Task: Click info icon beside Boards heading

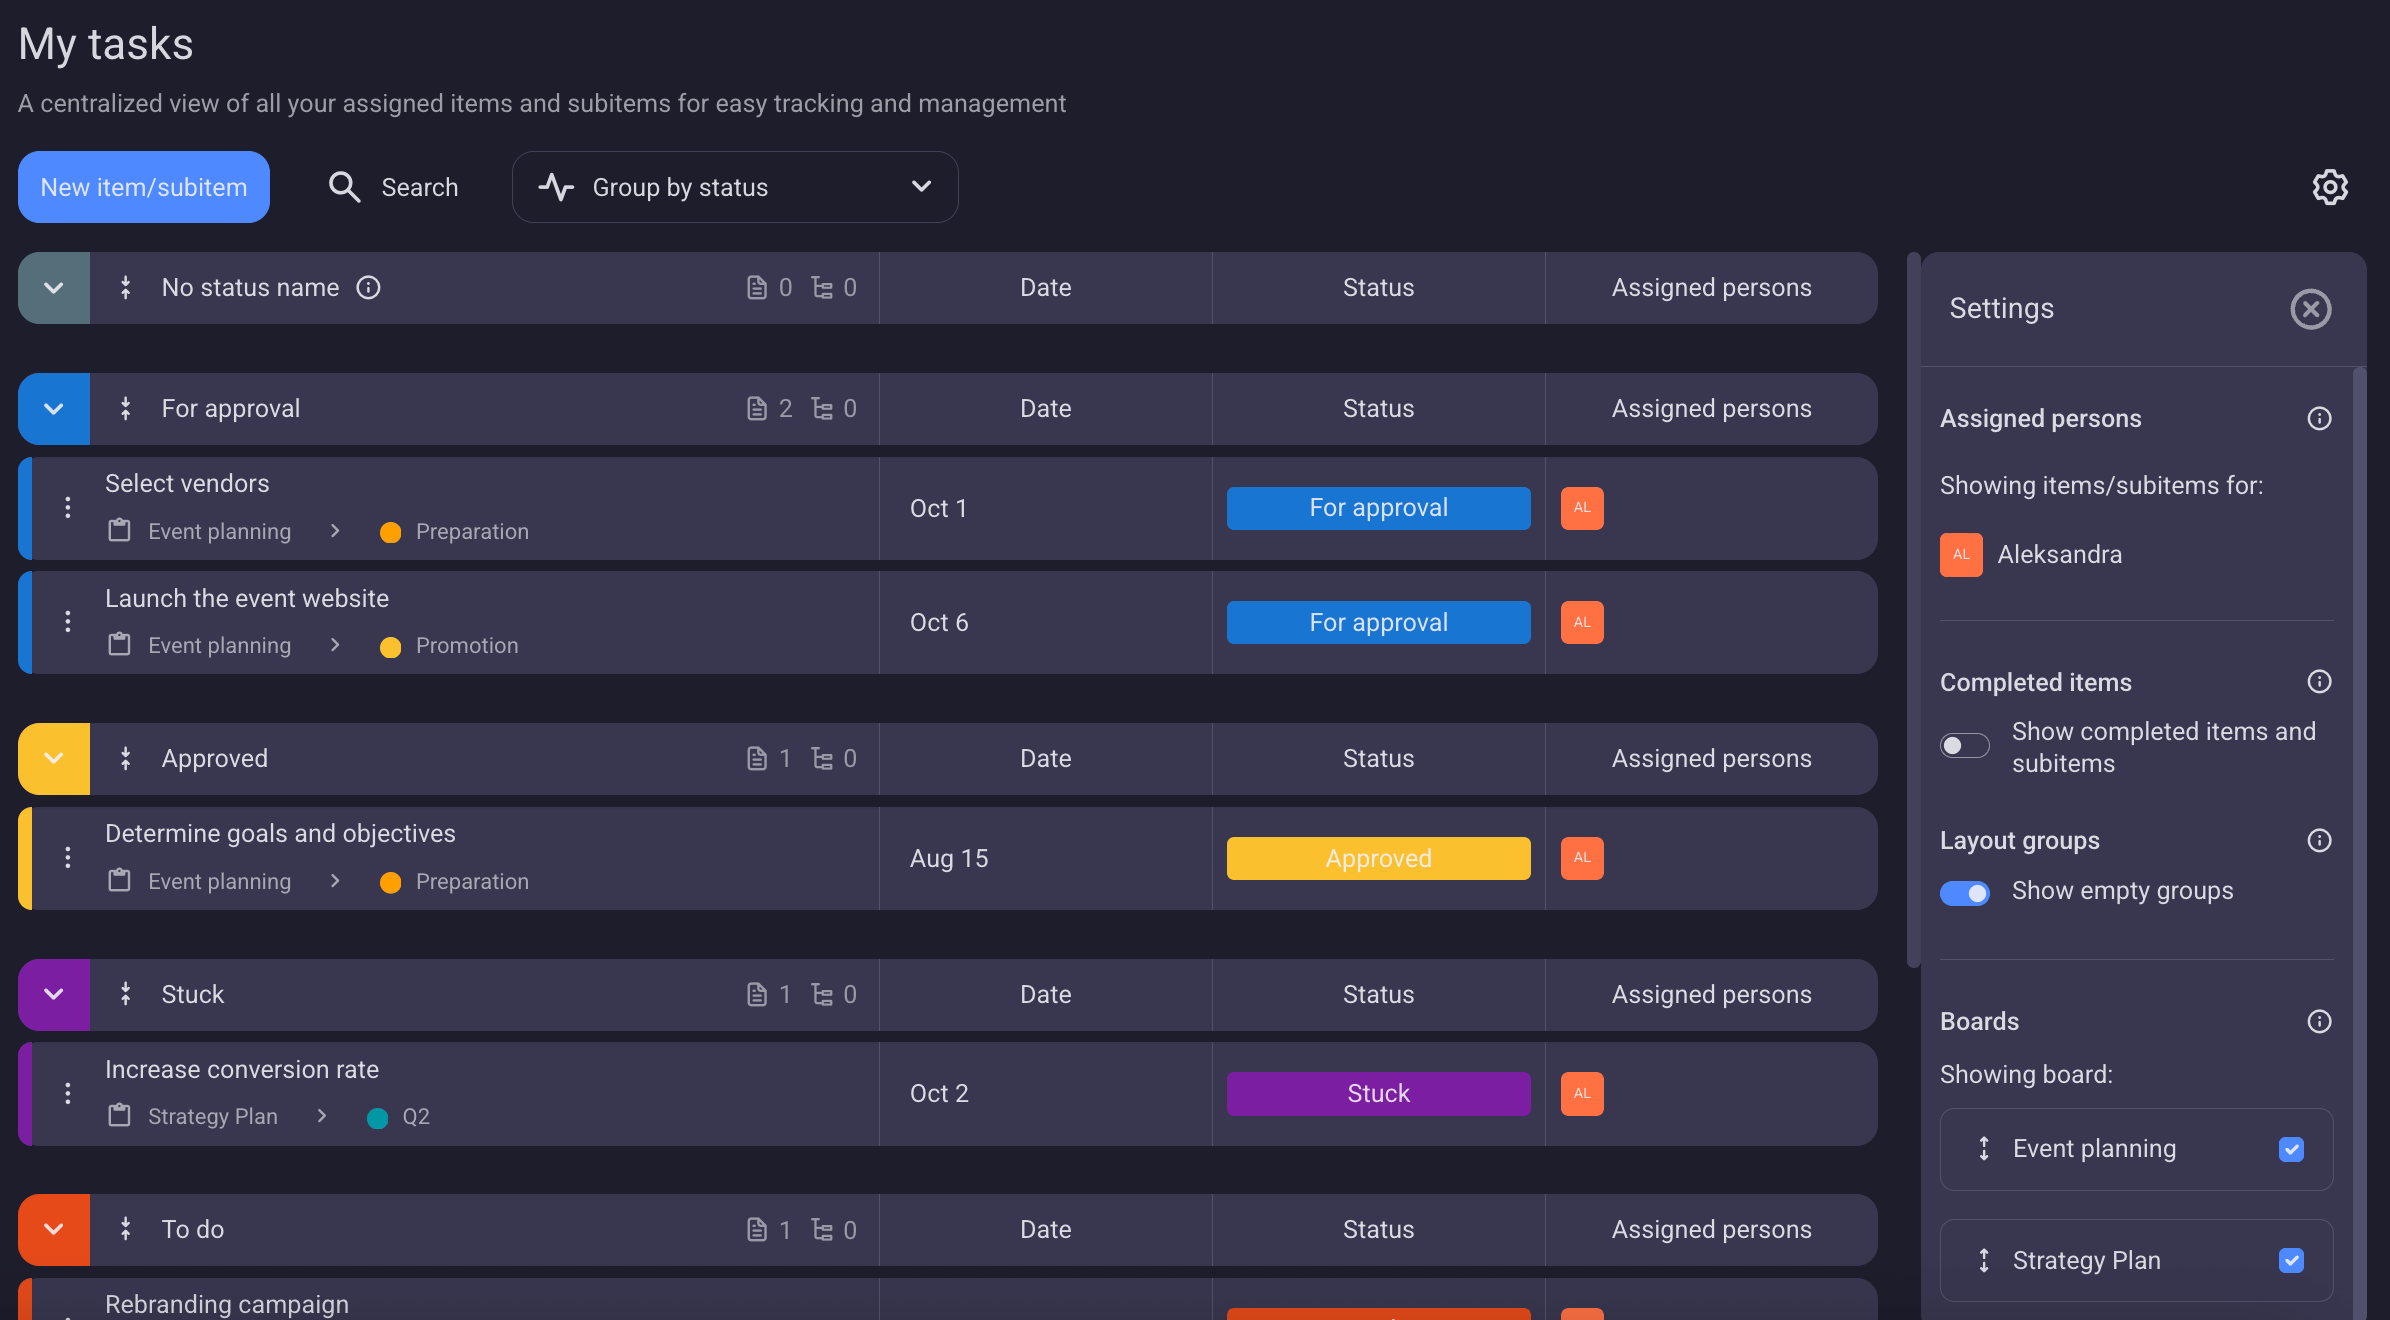Action: (2319, 1021)
